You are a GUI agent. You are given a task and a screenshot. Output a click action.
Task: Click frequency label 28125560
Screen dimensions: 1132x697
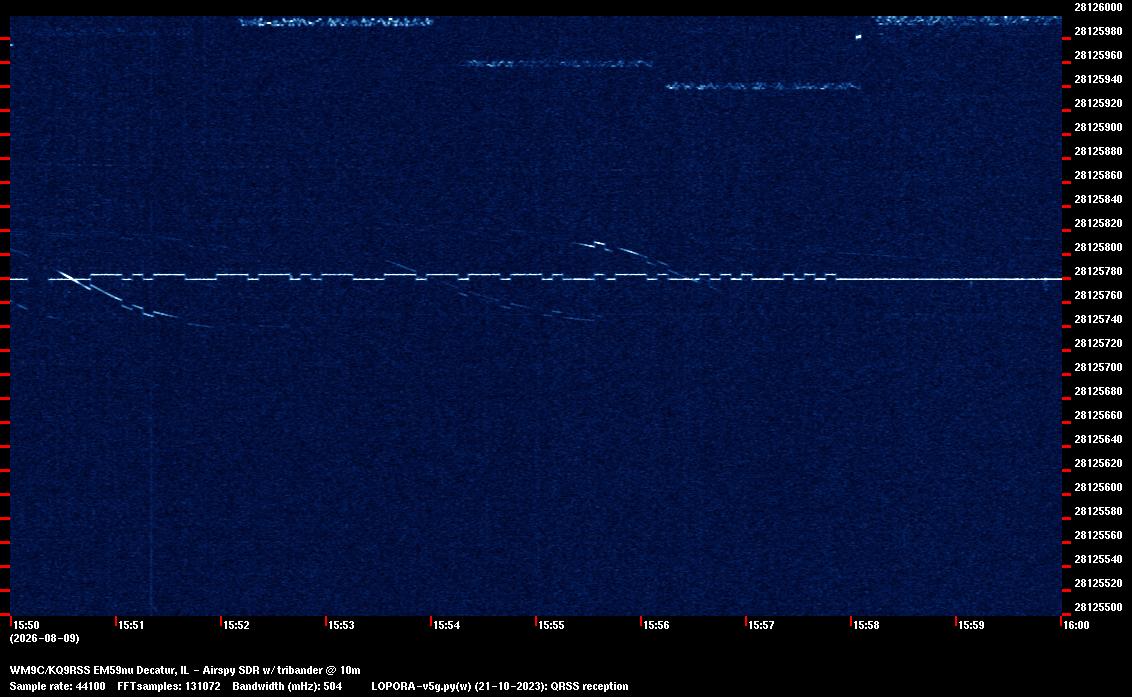click(x=1098, y=535)
